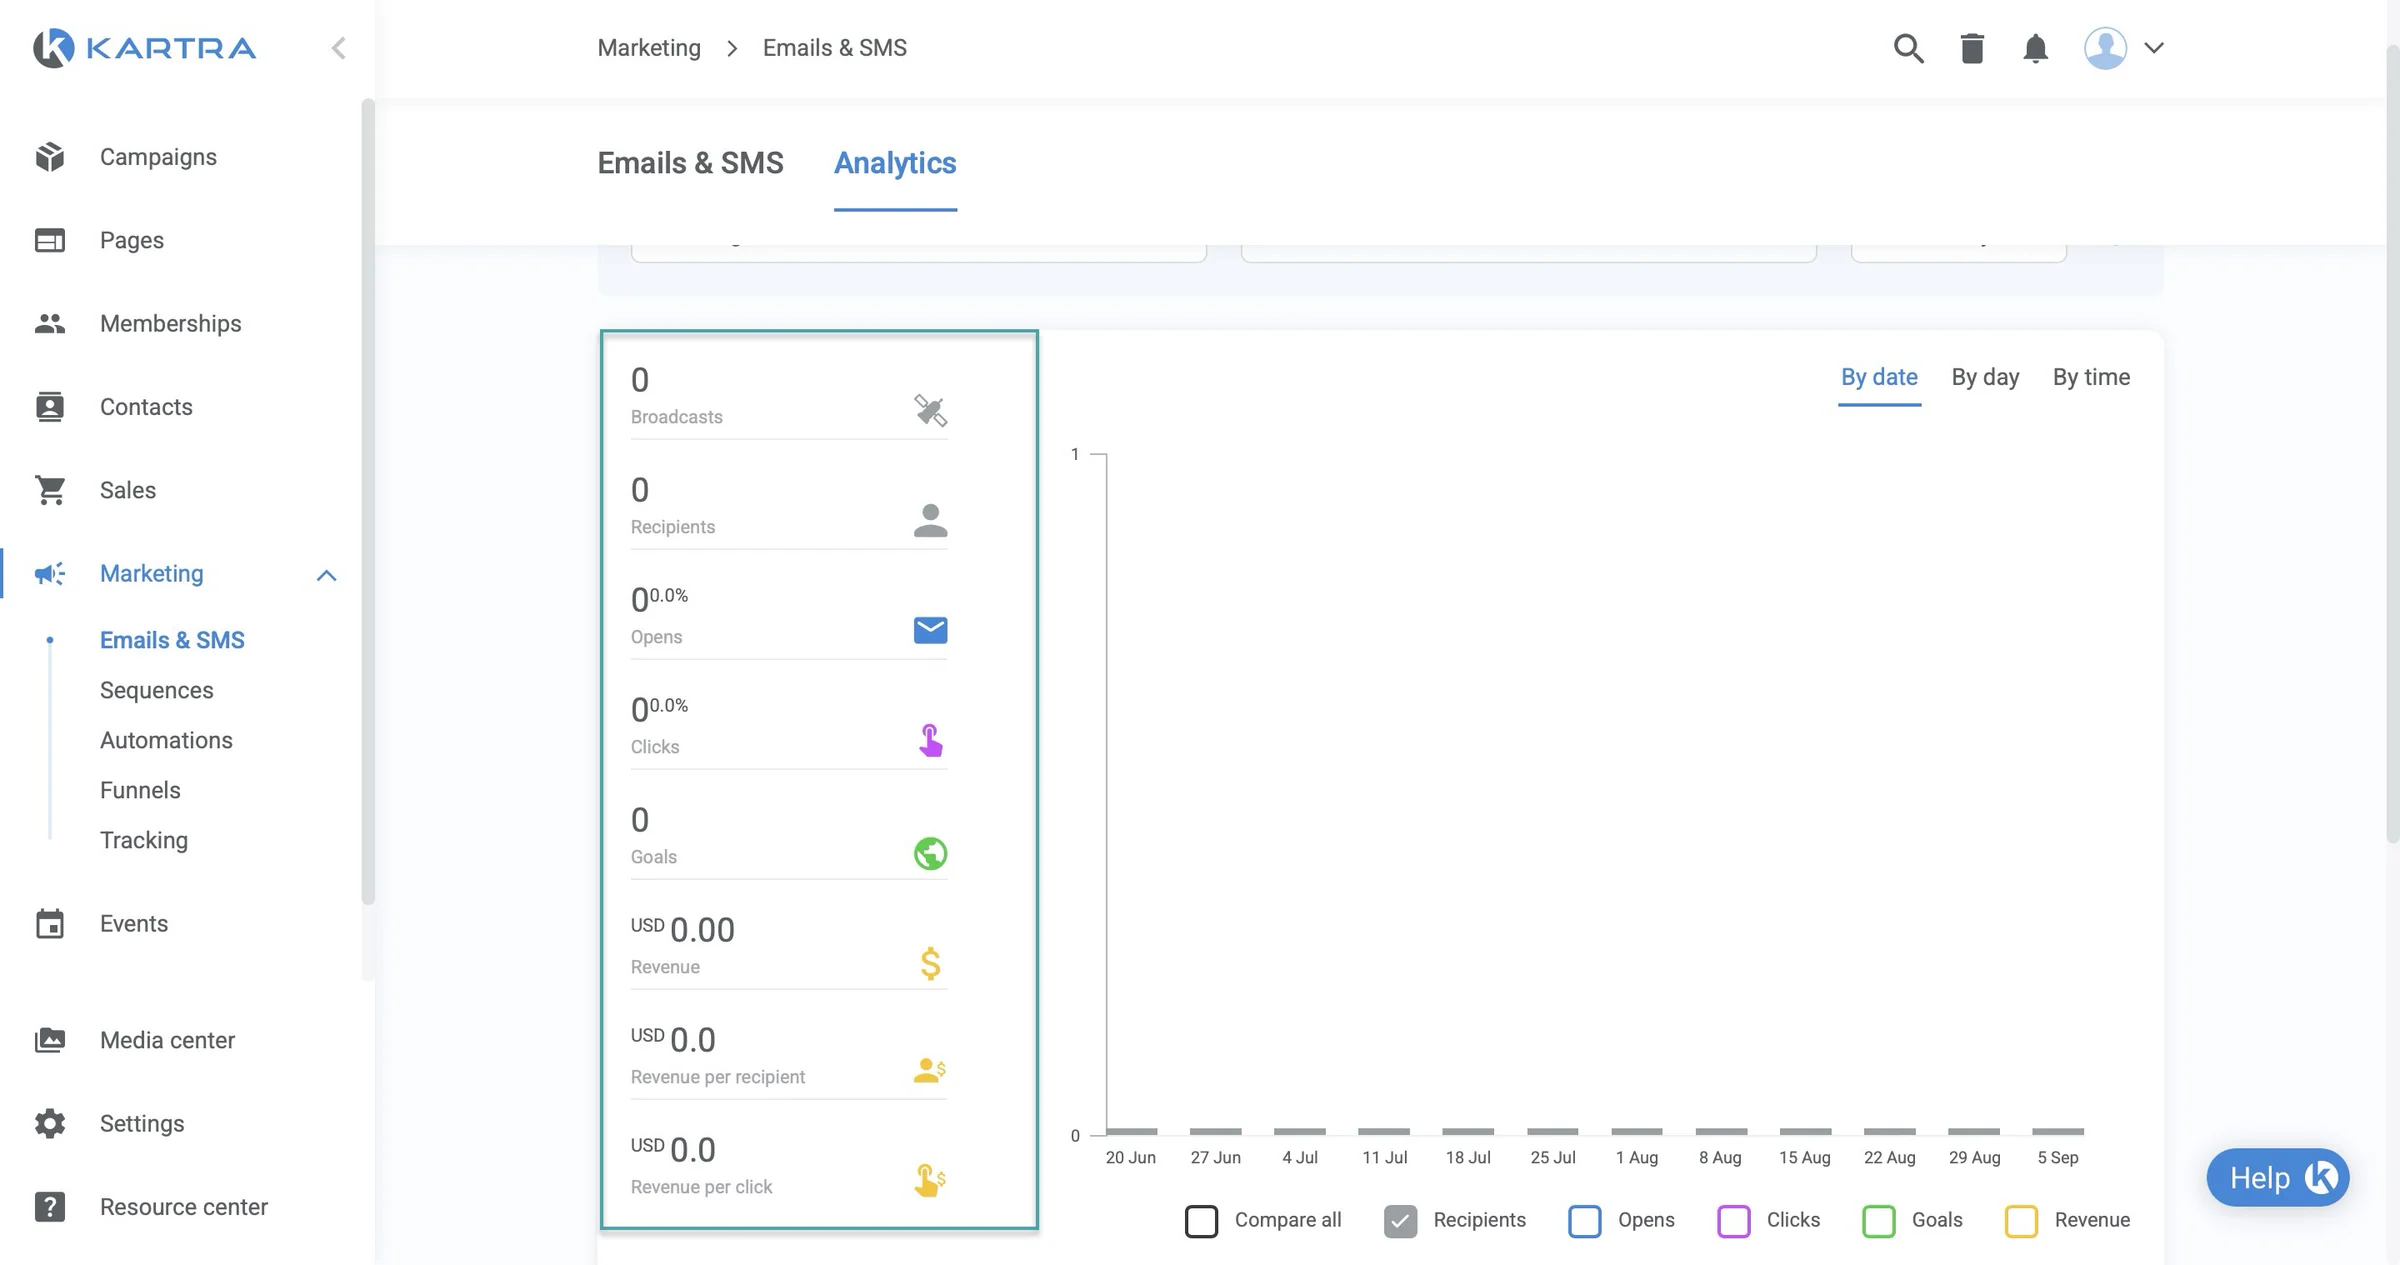Click the Broadcasts satellite icon
This screenshot has height=1265, width=2400.
click(x=930, y=410)
